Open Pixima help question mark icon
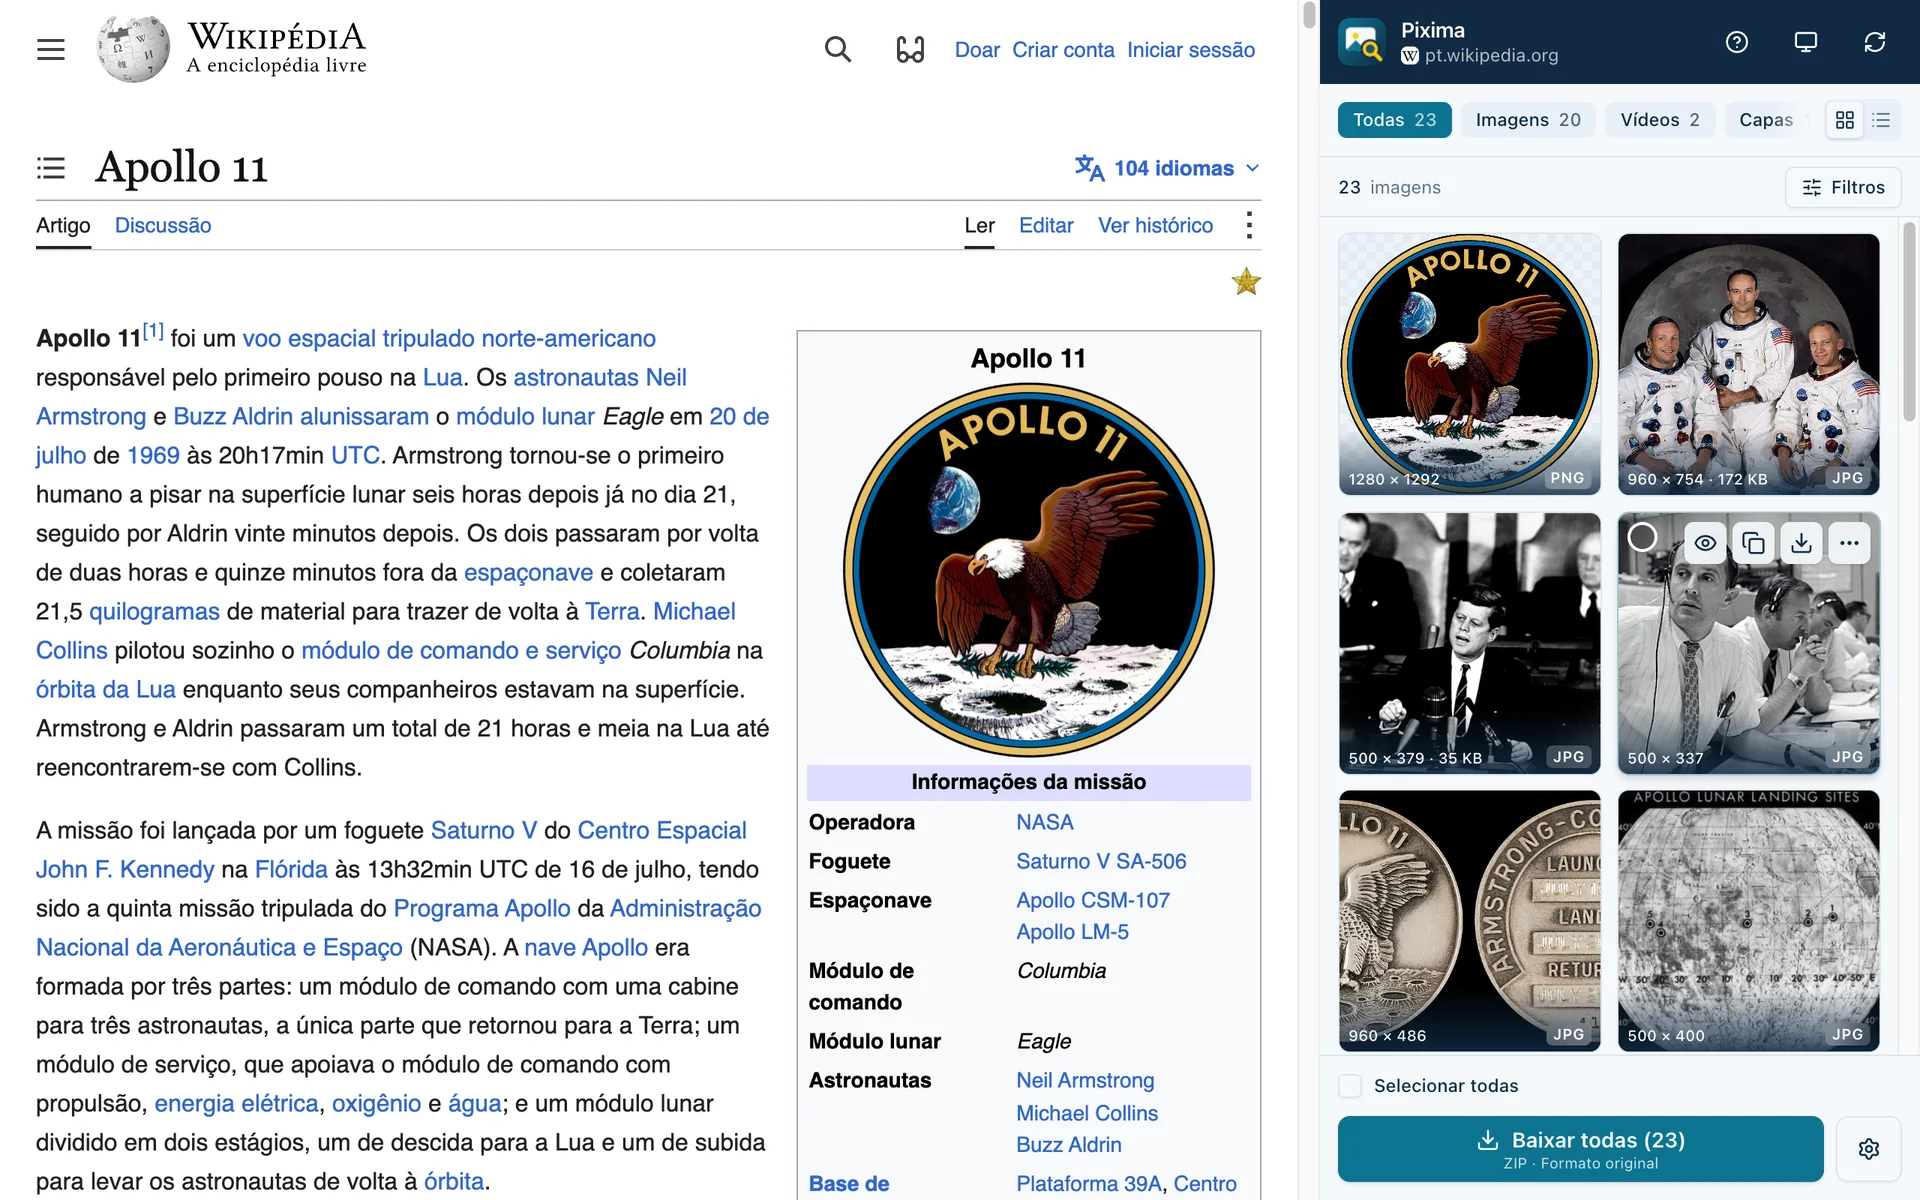 coord(1737,42)
